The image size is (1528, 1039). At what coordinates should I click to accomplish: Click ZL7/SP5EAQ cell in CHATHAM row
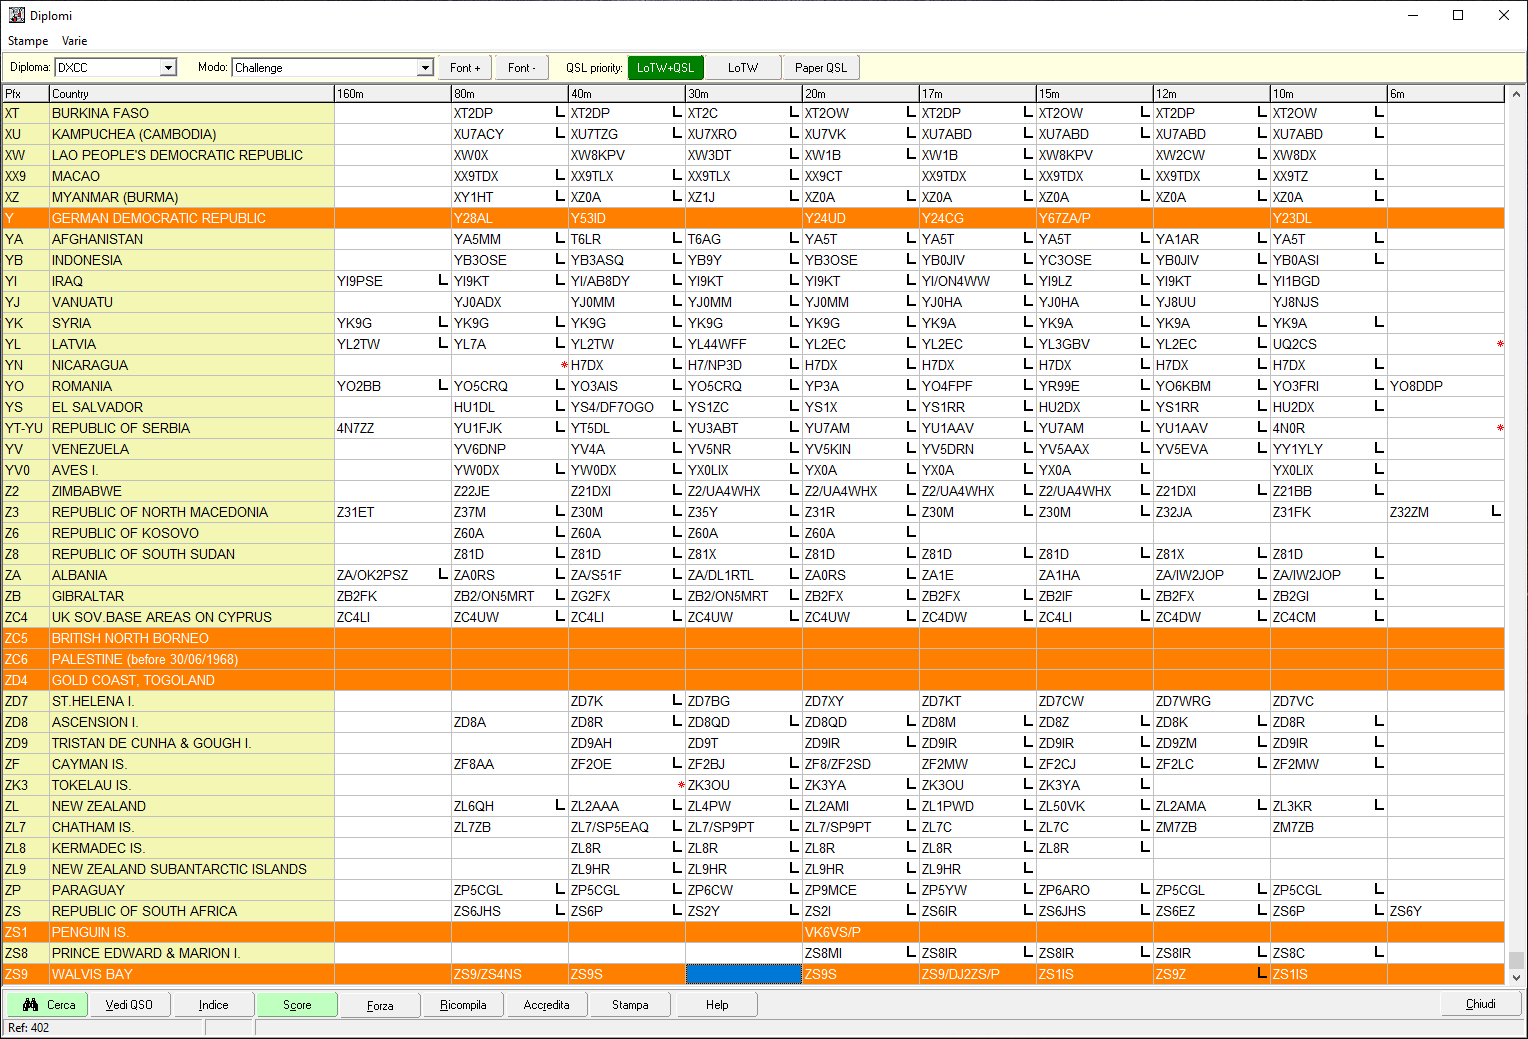(627, 827)
